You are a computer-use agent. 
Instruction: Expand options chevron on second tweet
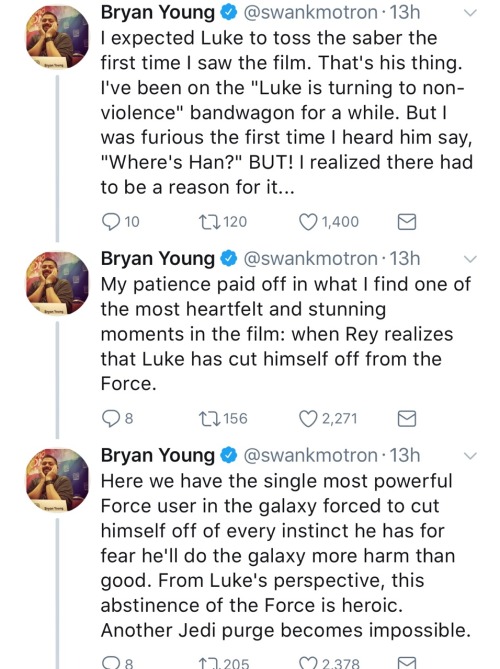pyautogui.click(x=469, y=259)
